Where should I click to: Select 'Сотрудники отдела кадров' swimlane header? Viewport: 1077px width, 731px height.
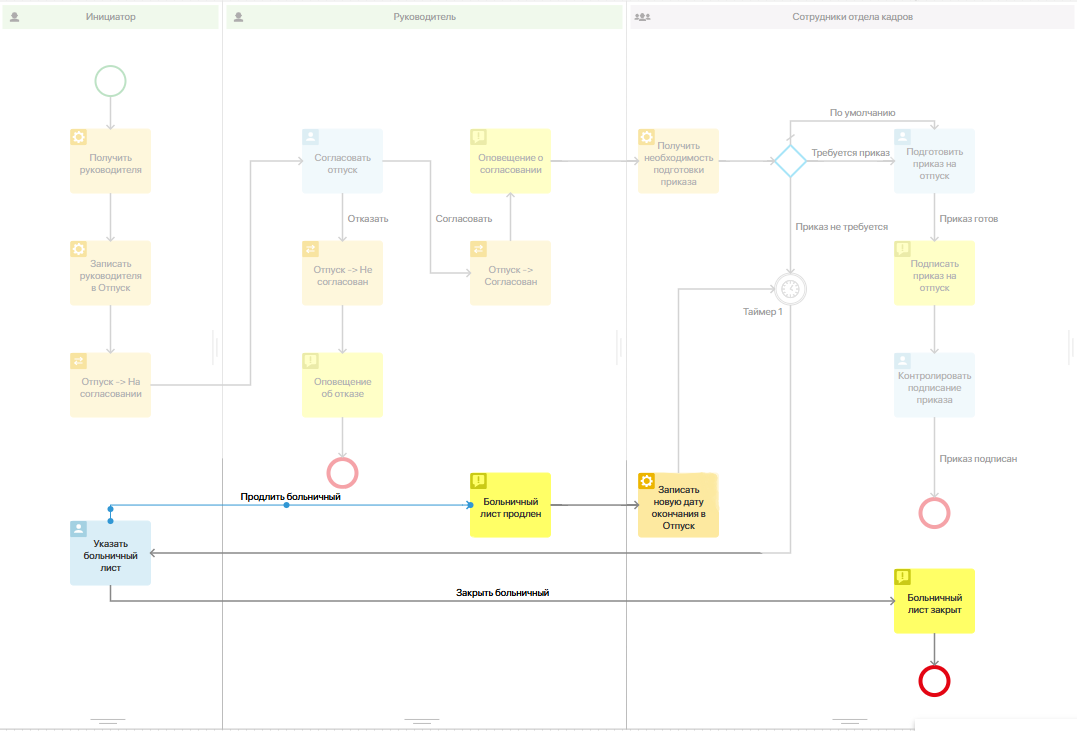(x=852, y=16)
